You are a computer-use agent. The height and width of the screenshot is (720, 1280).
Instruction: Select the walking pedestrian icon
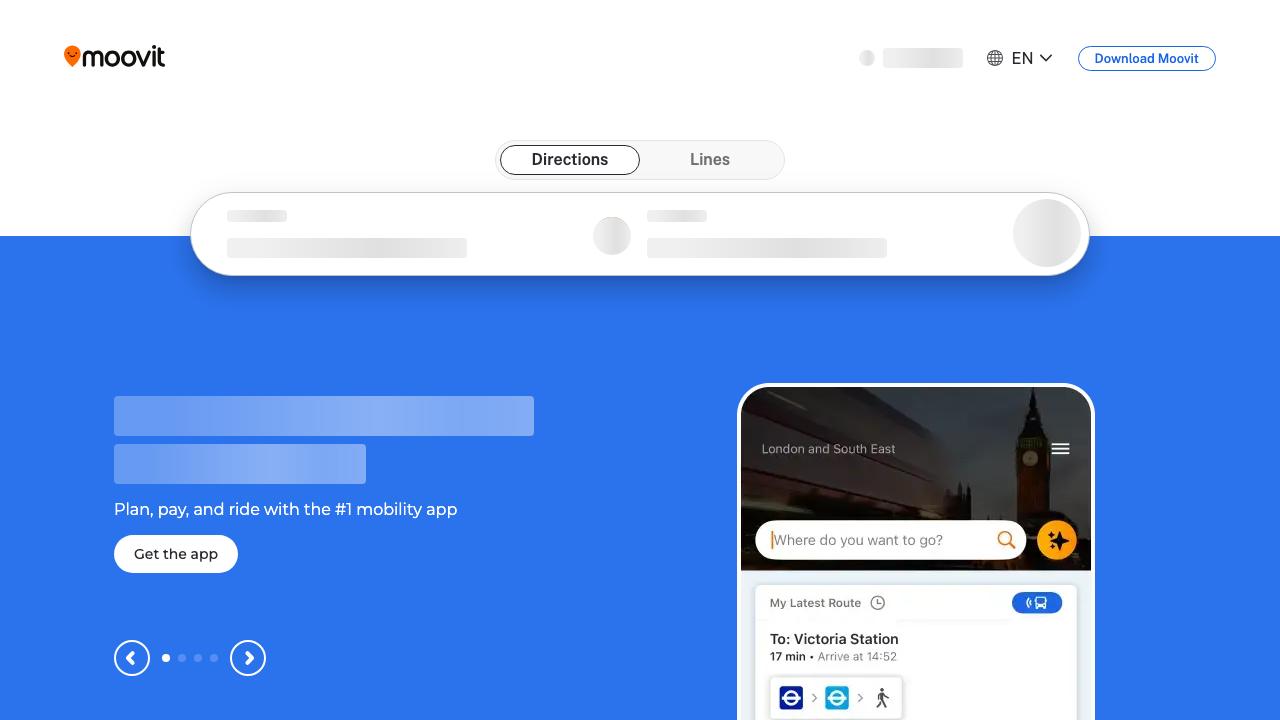(x=882, y=698)
